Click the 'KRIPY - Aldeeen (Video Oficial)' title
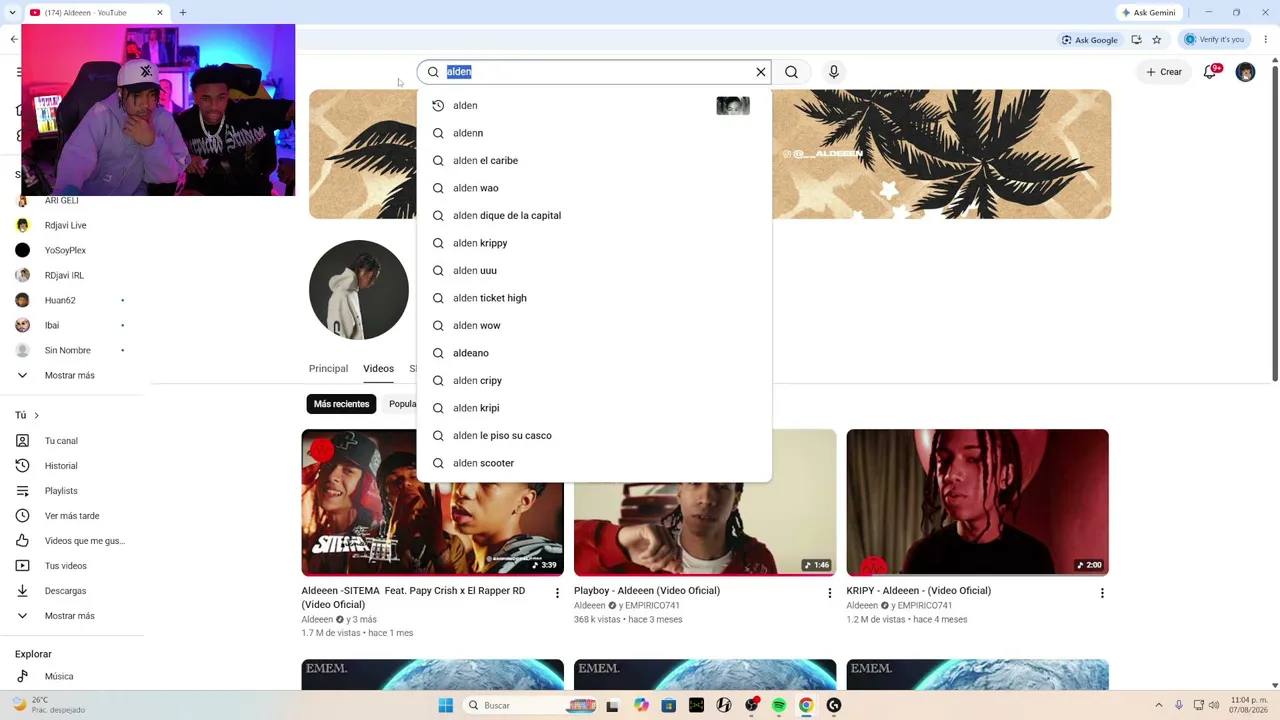The height and width of the screenshot is (720, 1280). tap(918, 591)
